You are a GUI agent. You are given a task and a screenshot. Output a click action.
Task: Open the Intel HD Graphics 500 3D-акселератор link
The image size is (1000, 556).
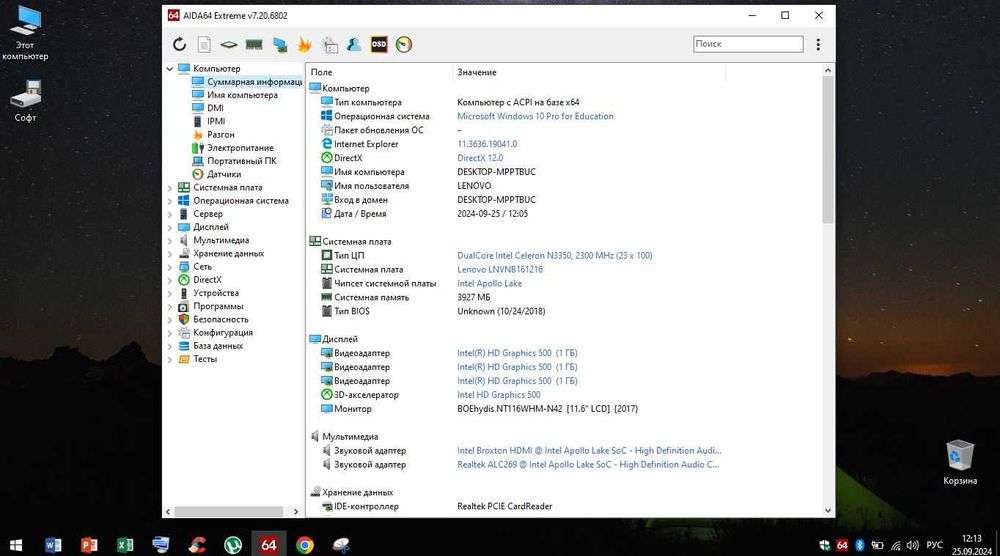pyautogui.click(x=499, y=395)
